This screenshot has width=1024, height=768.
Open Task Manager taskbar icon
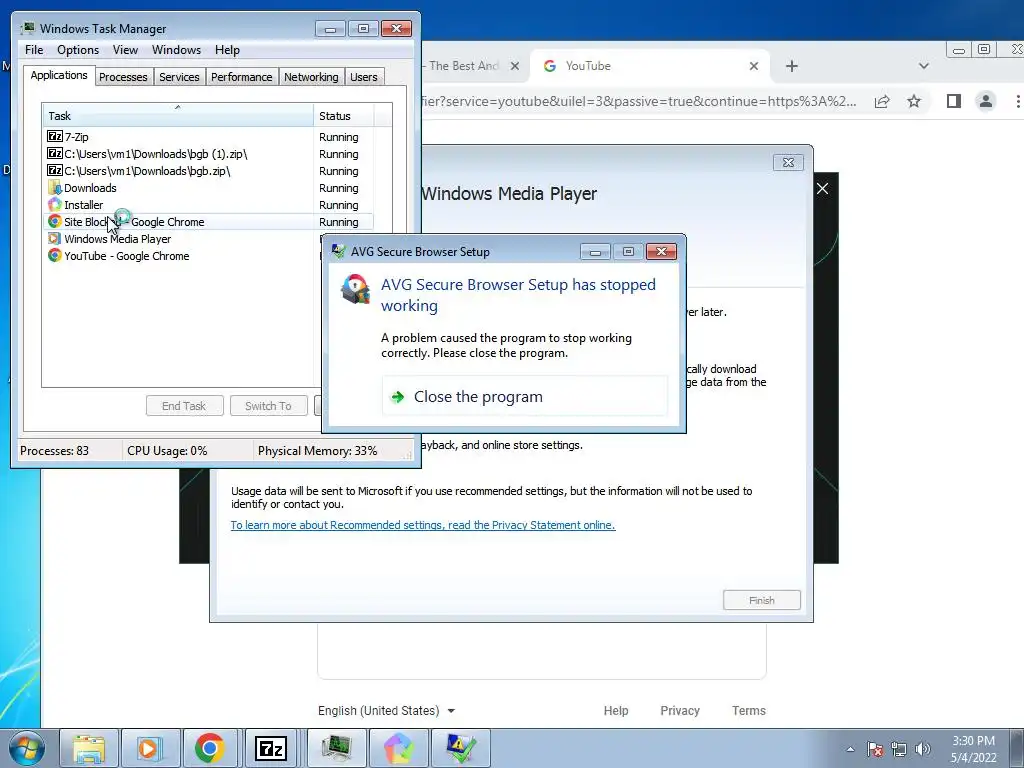[336, 748]
